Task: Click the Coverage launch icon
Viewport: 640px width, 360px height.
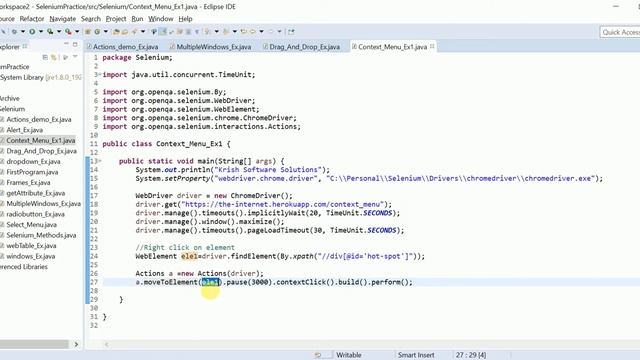Action: click(x=50, y=31)
